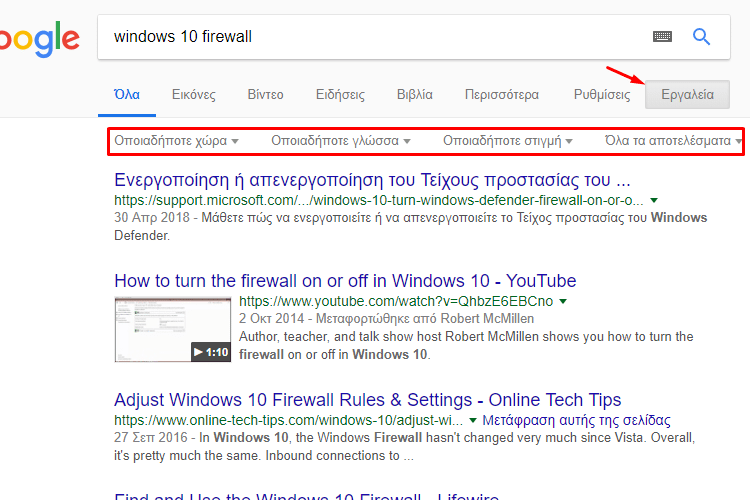This screenshot has width=750, height=500.
Task: Expand the Όλα τα αποτελέσματα dropdown
Action: pyautogui.click(x=673, y=141)
